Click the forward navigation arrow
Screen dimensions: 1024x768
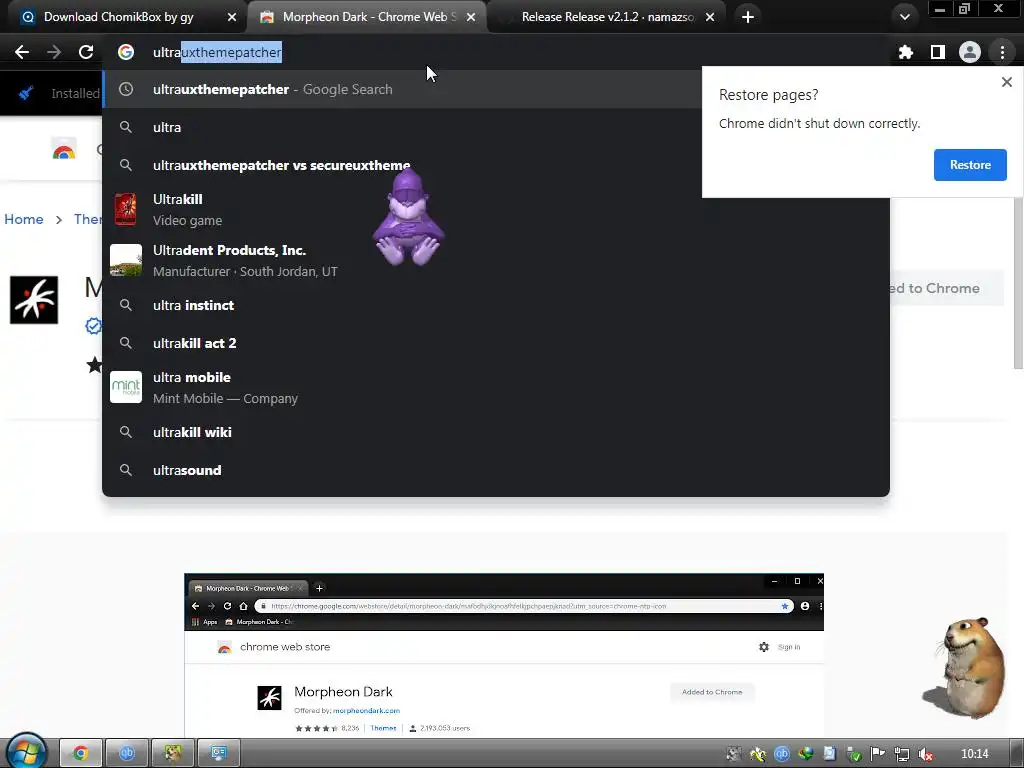[54, 52]
